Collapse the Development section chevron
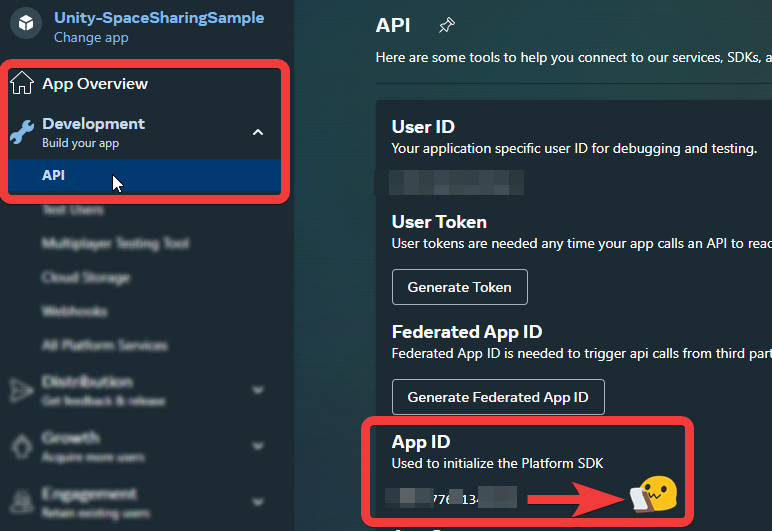 [x=257, y=132]
